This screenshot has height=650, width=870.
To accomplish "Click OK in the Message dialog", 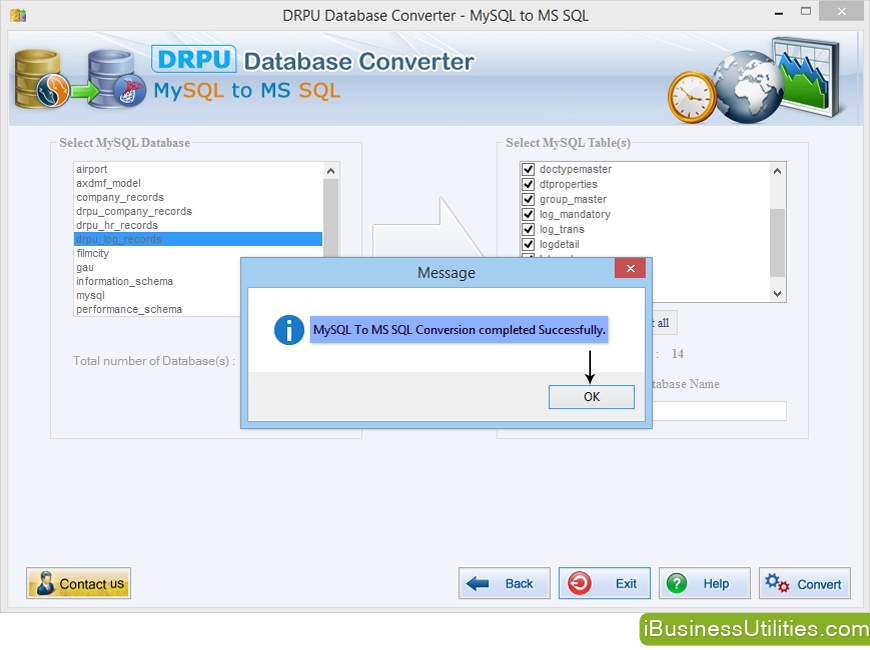I will click(x=591, y=397).
